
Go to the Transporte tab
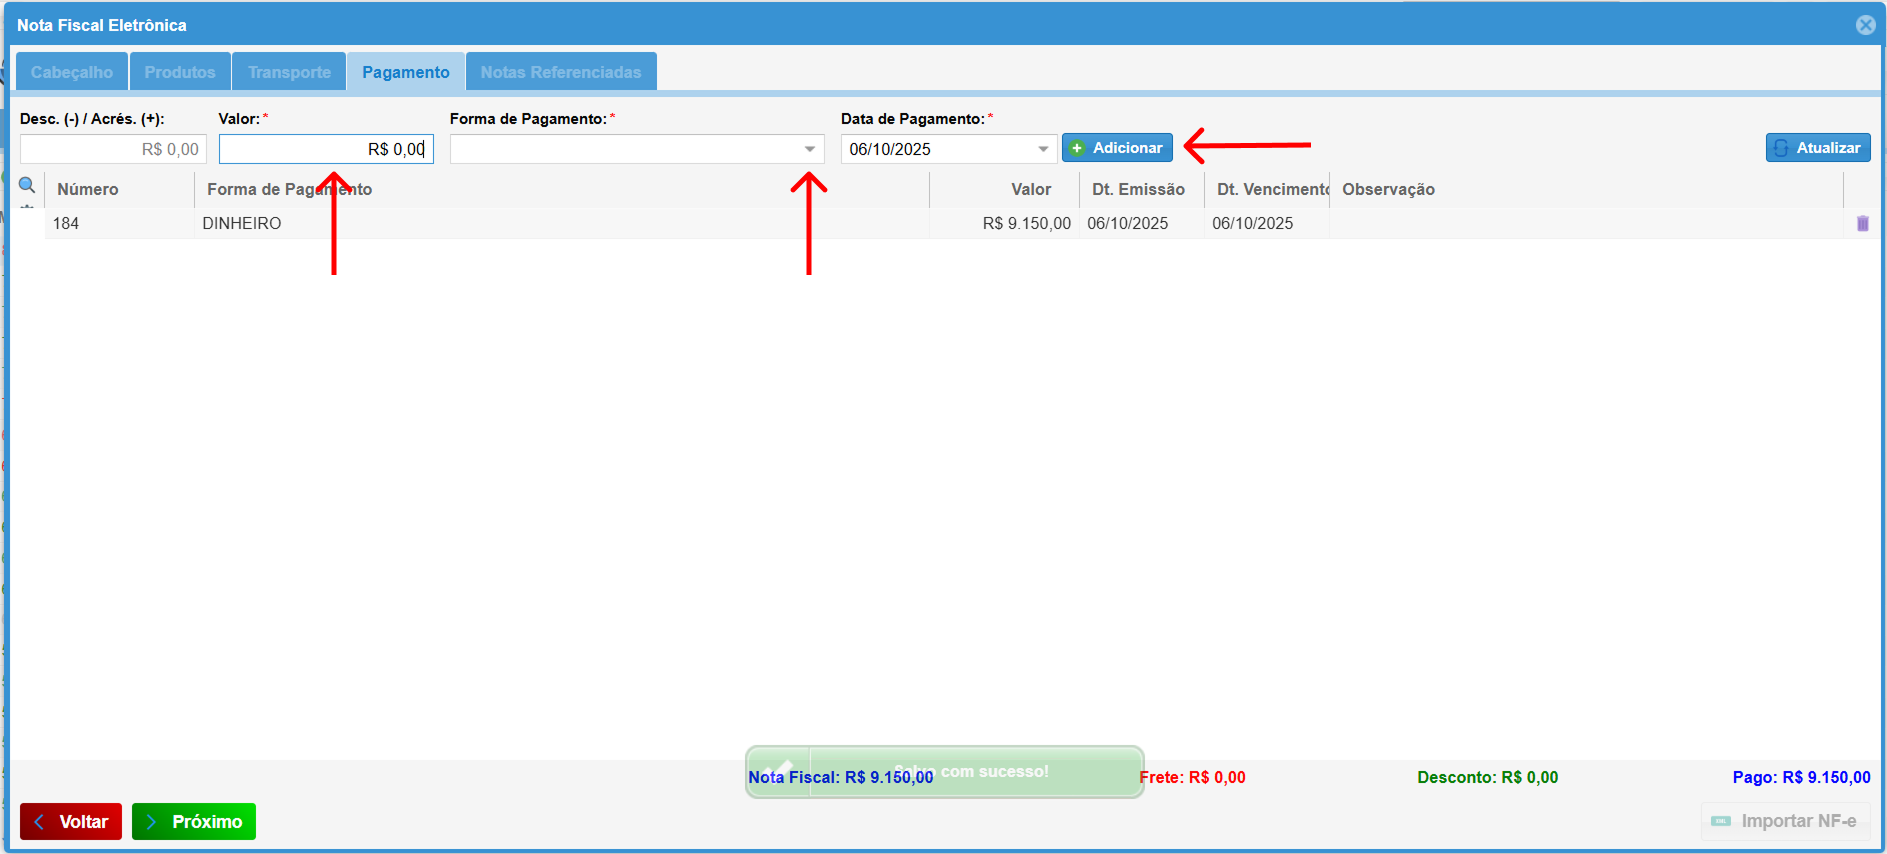coord(289,72)
